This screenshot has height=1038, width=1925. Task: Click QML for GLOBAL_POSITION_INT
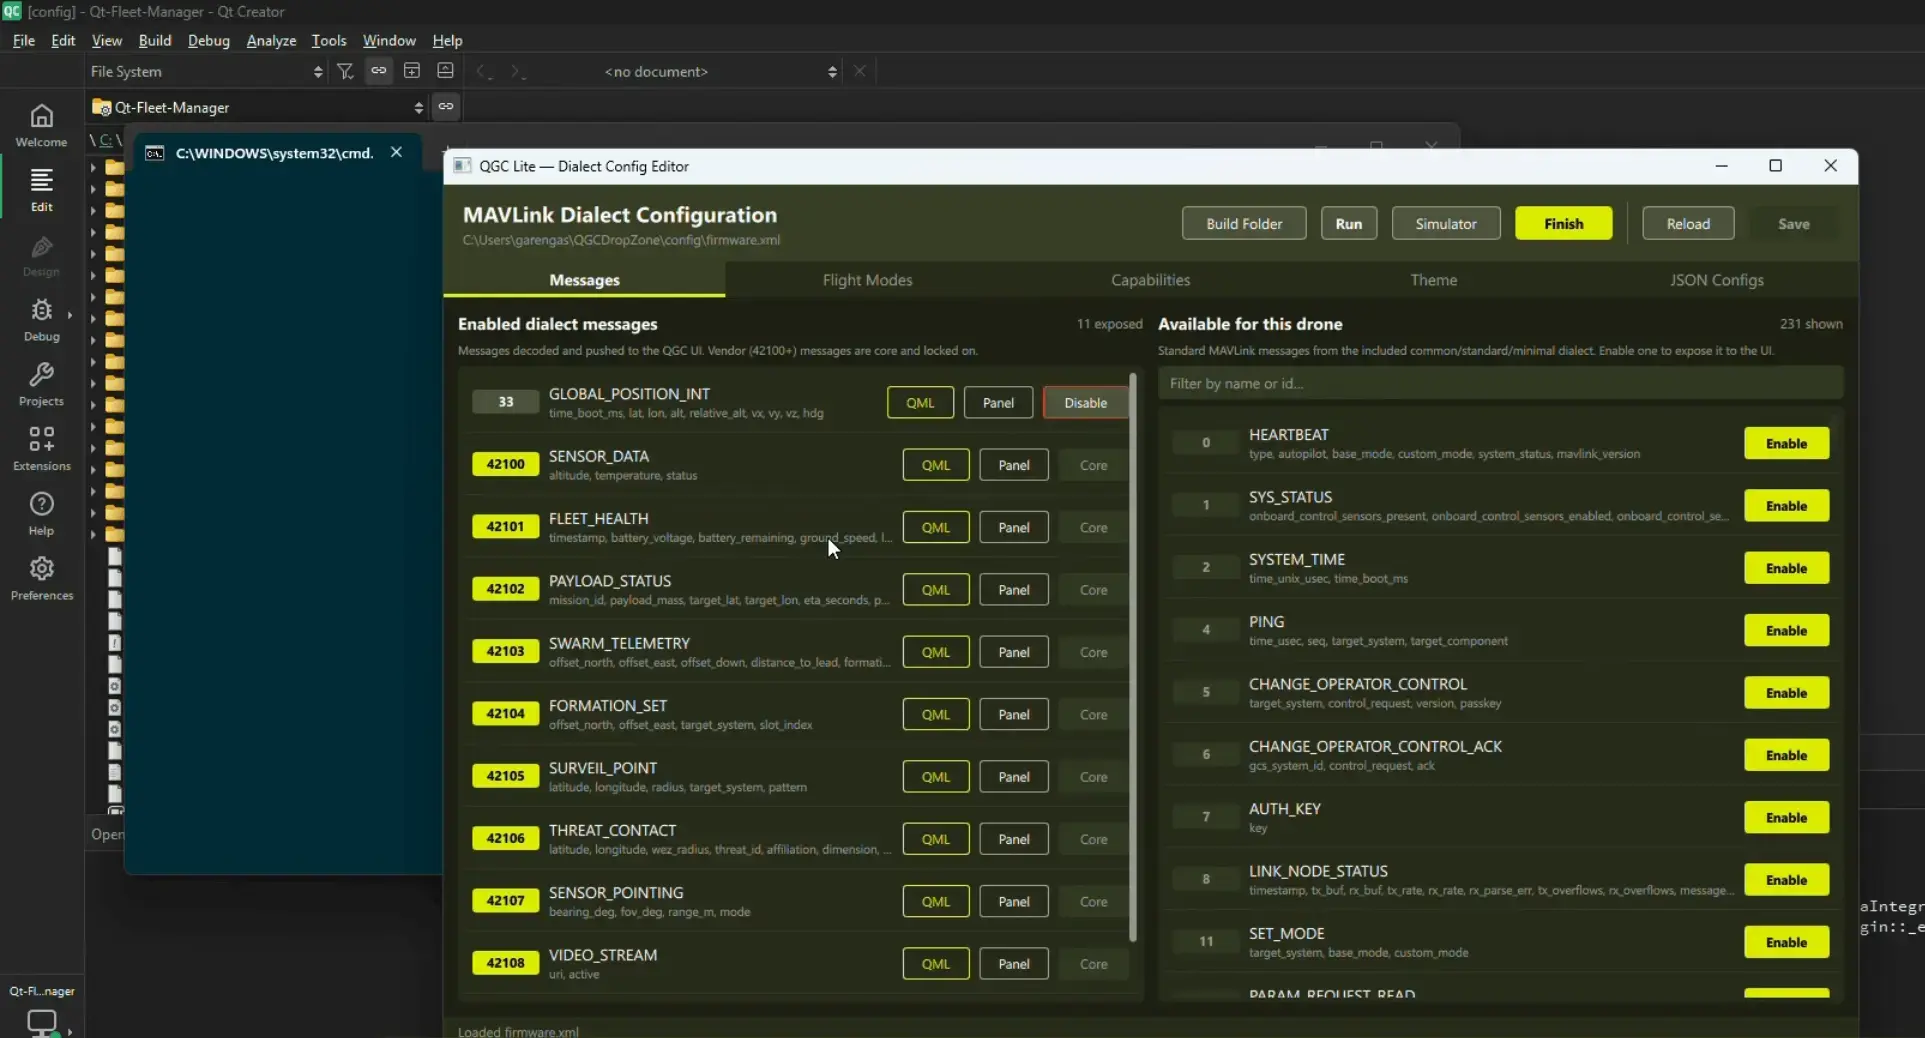point(920,402)
